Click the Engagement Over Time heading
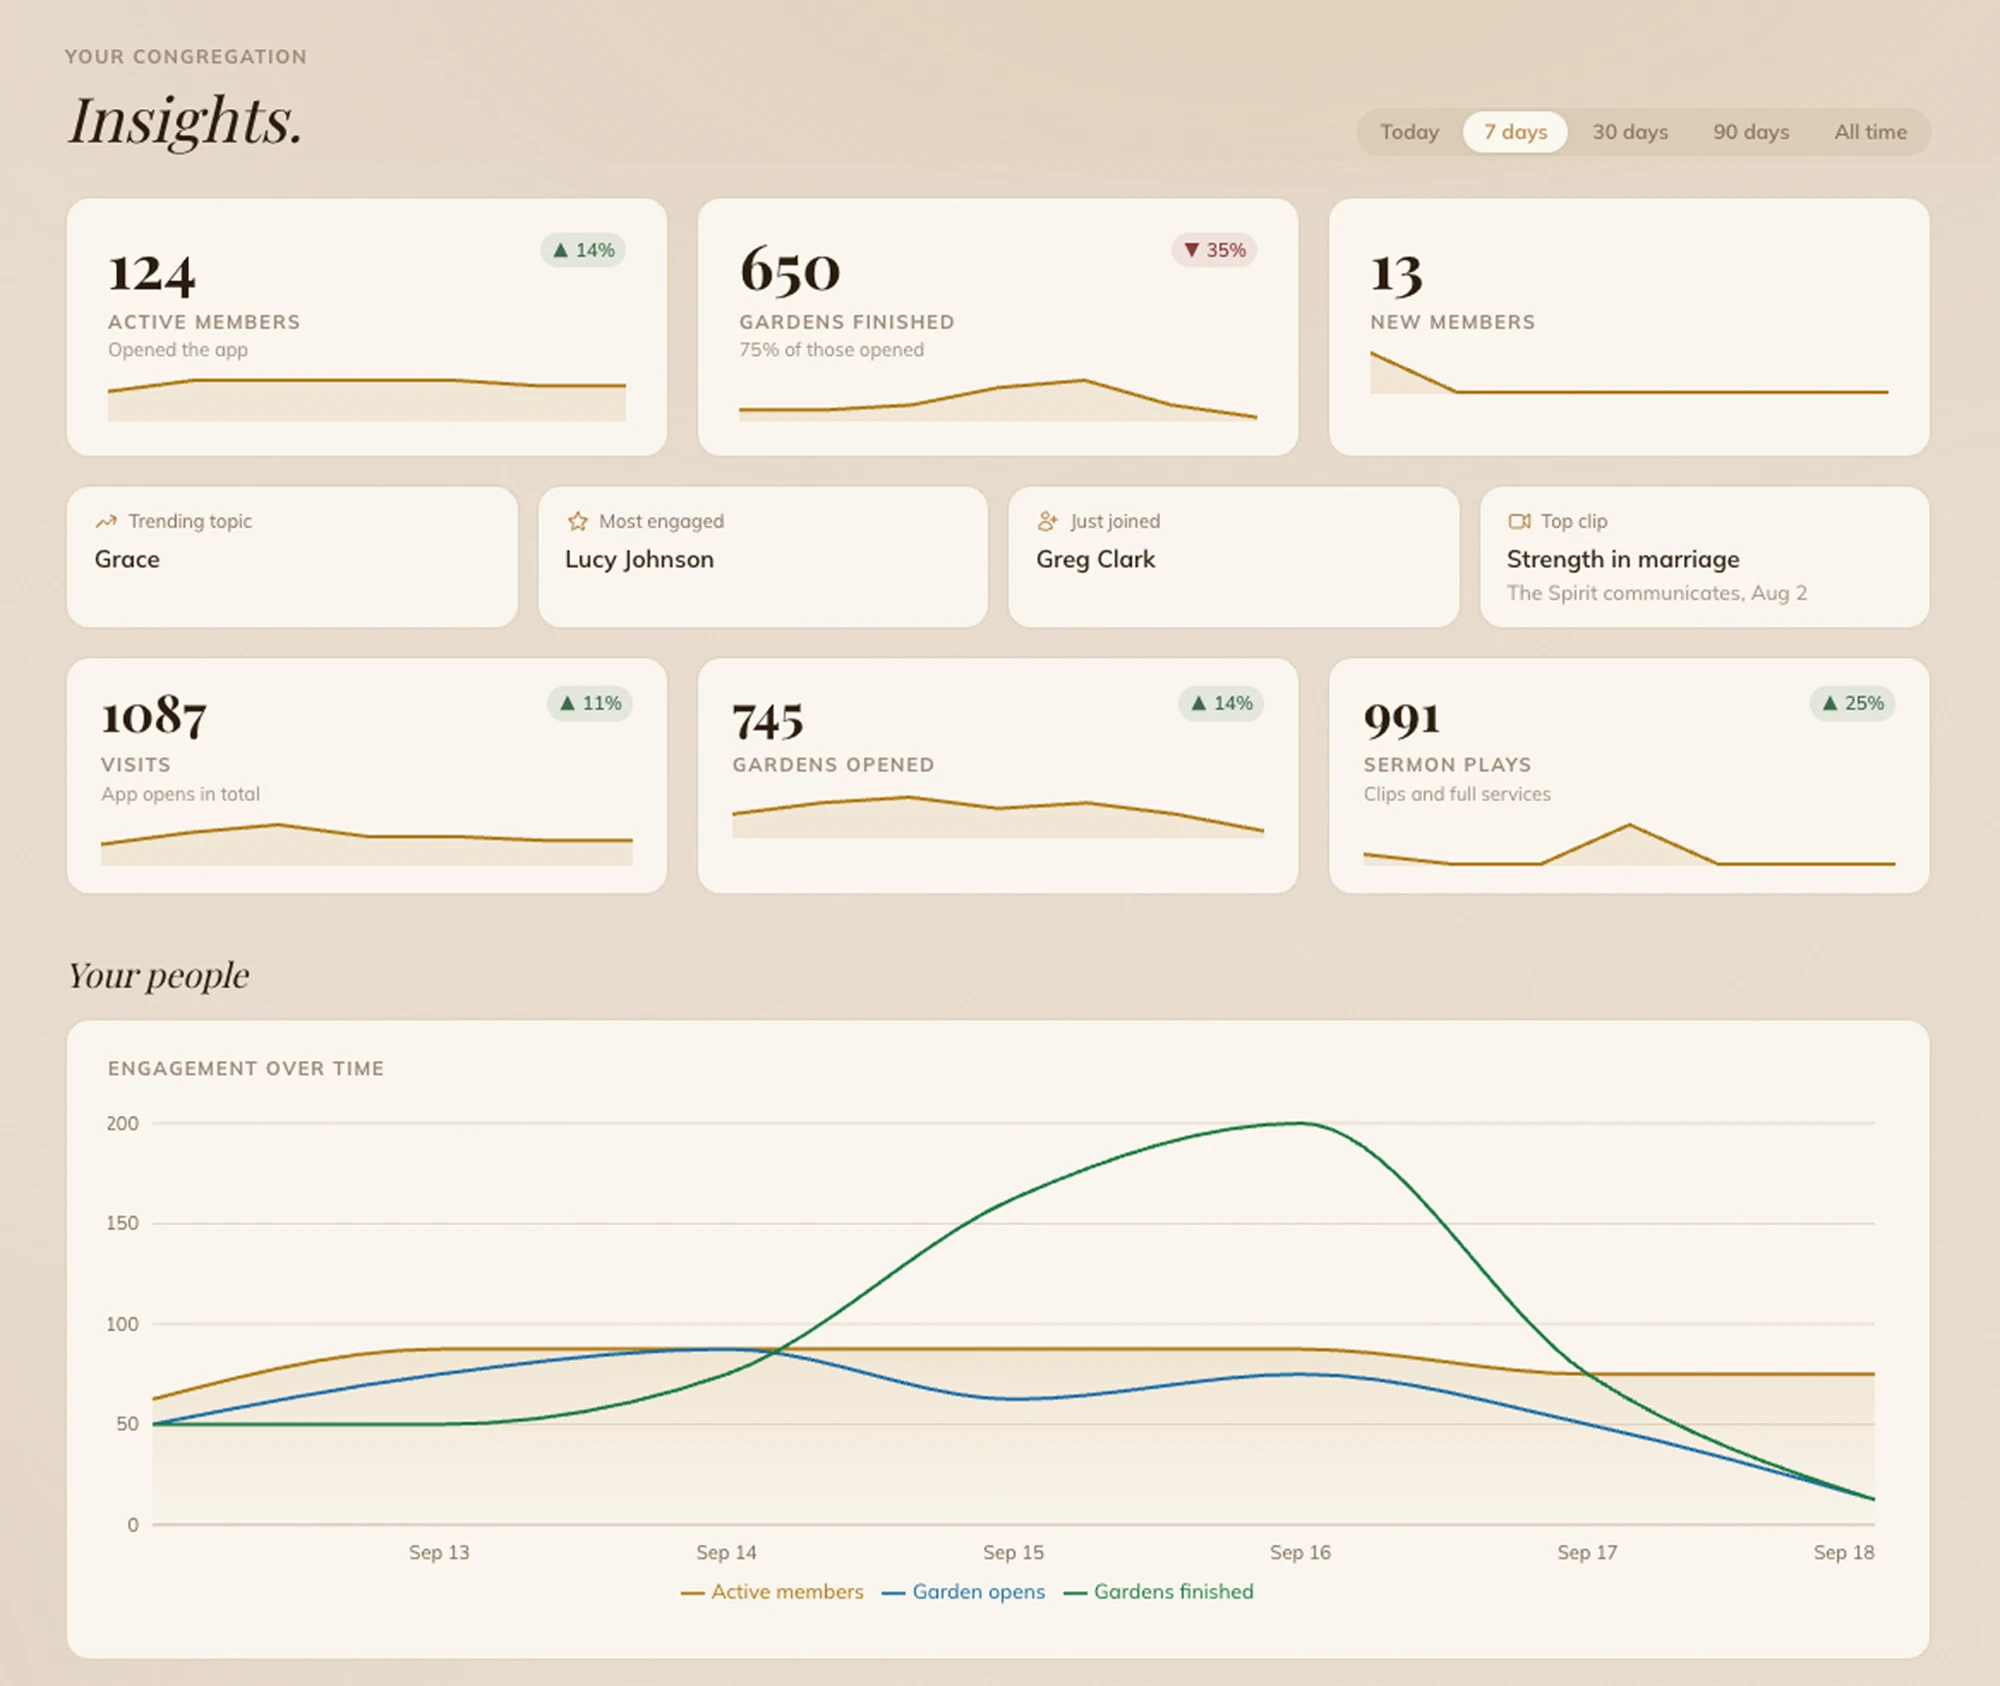 (x=246, y=1068)
